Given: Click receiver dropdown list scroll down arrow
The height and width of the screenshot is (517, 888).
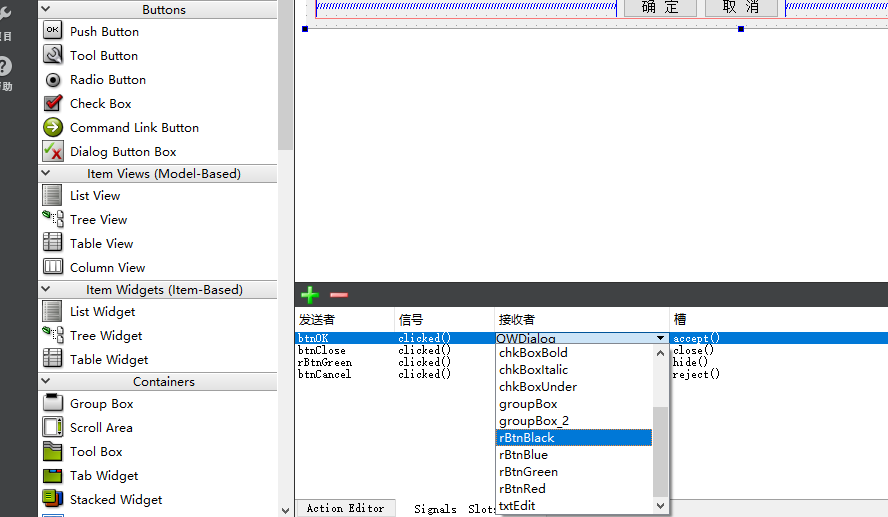Looking at the screenshot, I should pos(660,506).
